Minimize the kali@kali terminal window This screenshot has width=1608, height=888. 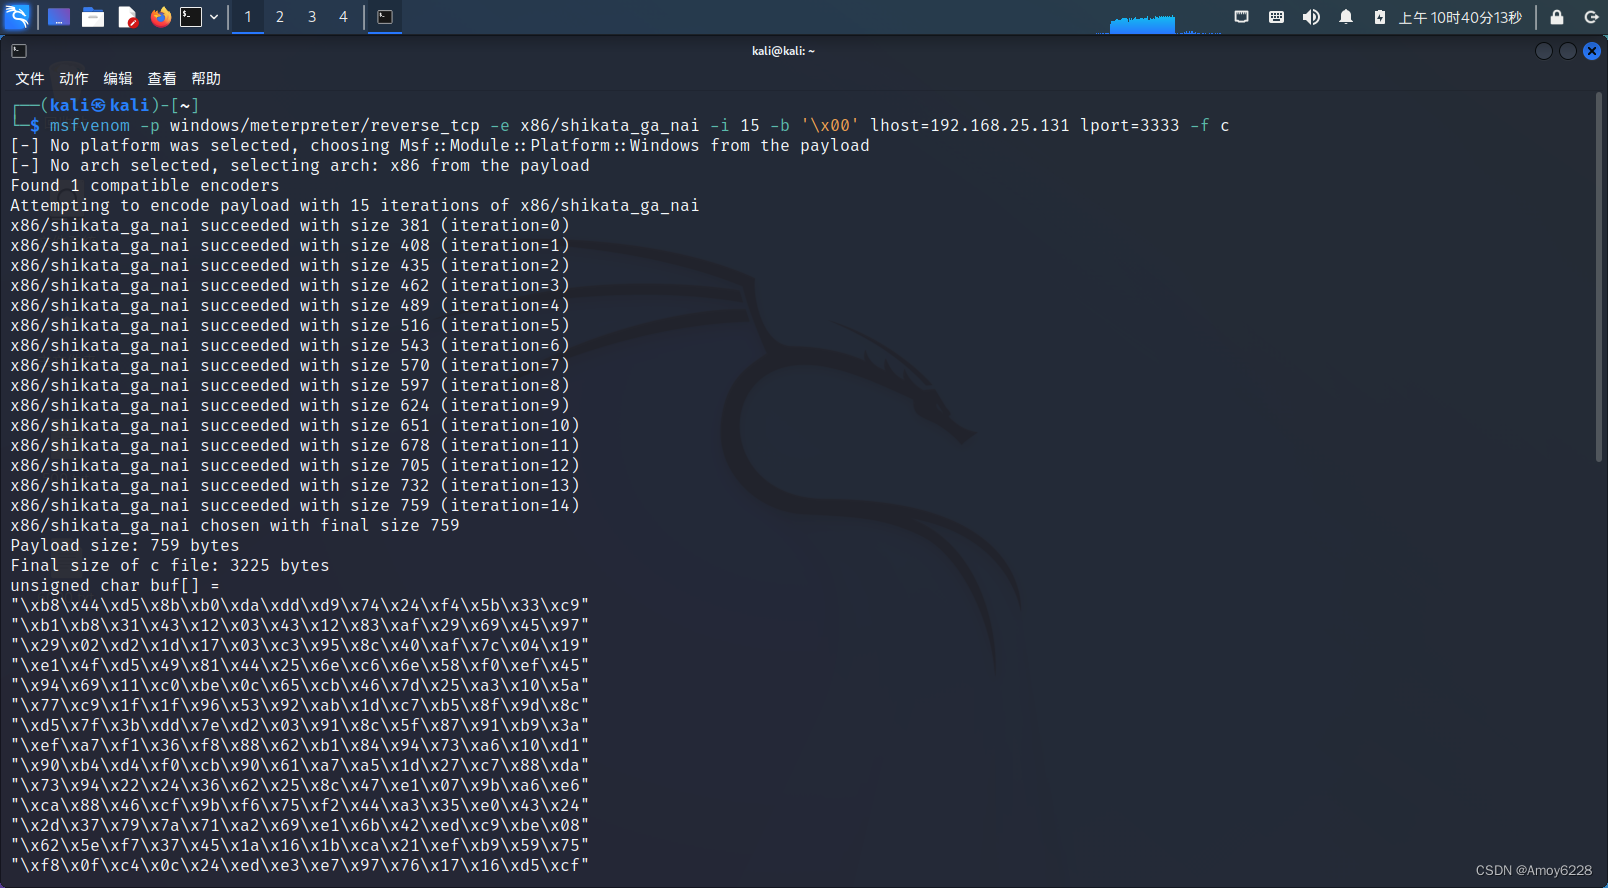[x=1544, y=51]
